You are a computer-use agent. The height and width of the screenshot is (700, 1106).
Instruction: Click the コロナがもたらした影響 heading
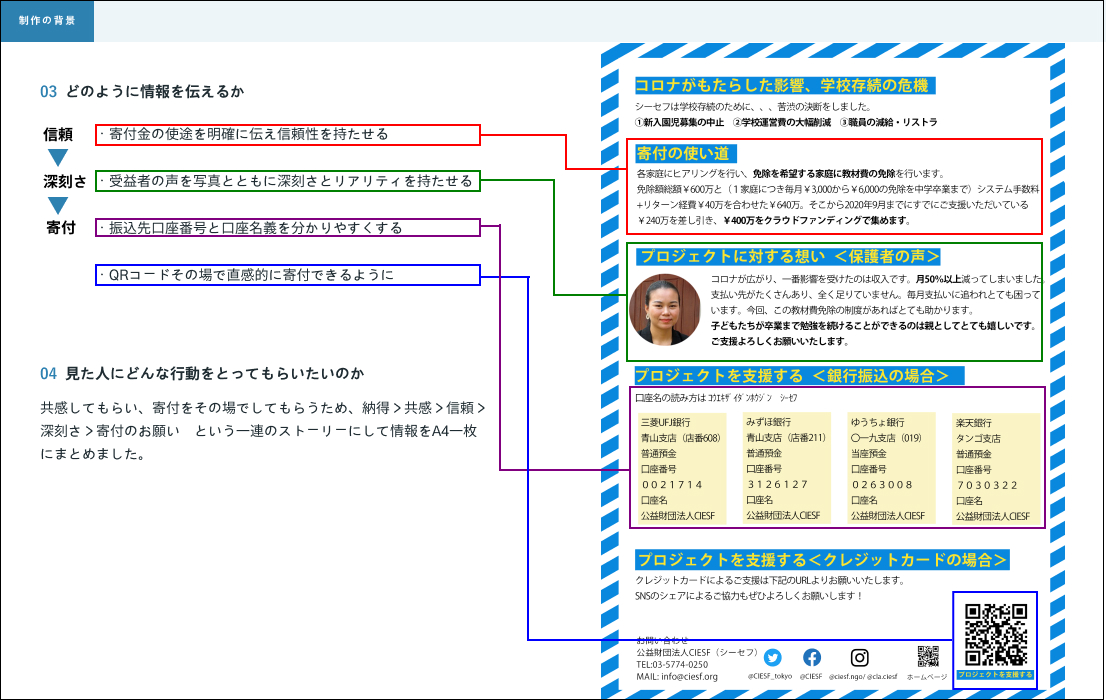pos(784,86)
